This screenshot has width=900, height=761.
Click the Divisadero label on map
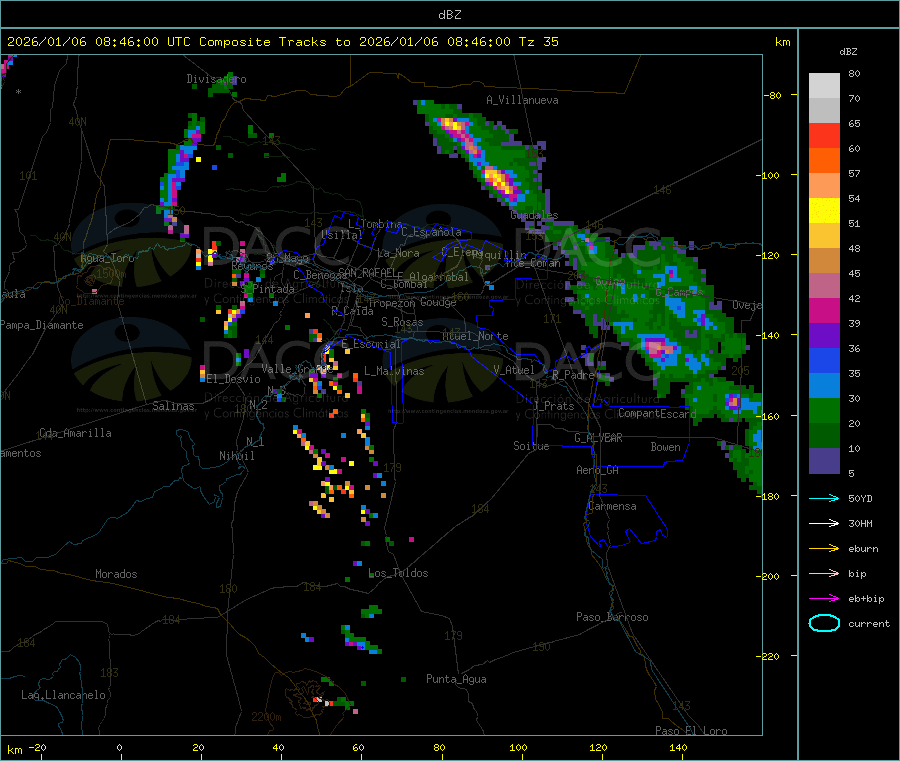[x=216, y=79]
